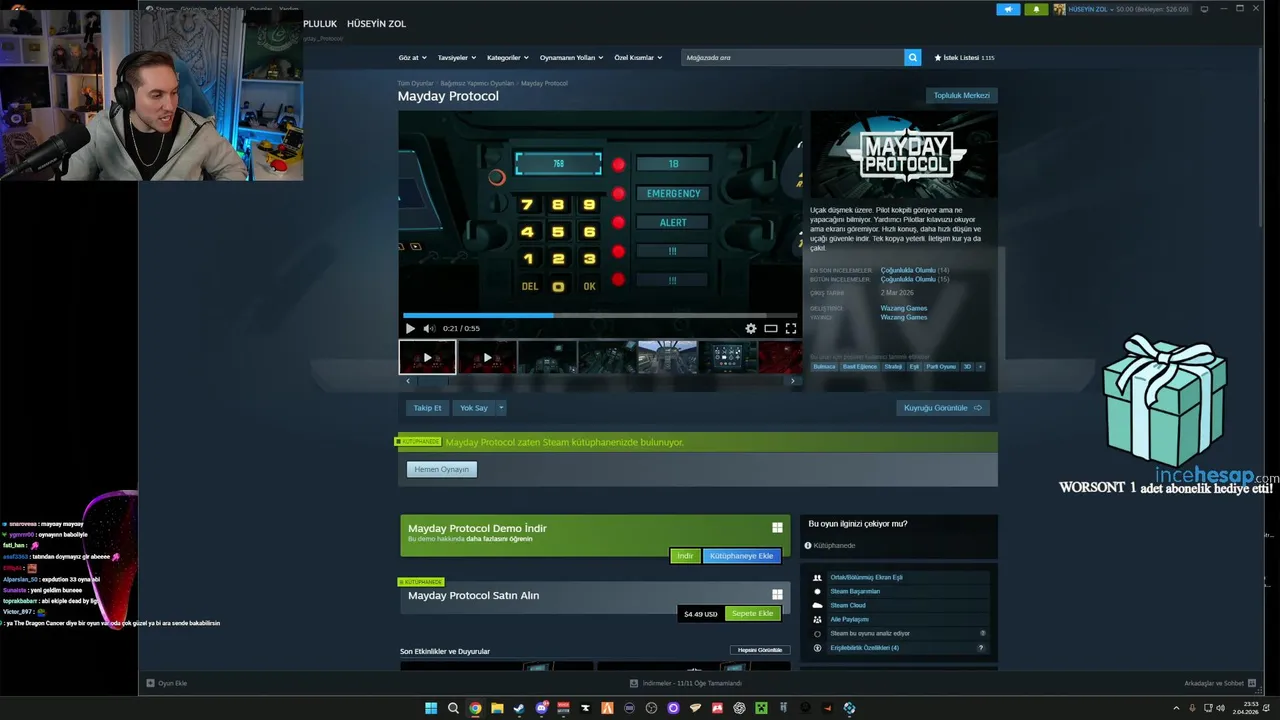Expand the Göz at store menu

coord(412,58)
